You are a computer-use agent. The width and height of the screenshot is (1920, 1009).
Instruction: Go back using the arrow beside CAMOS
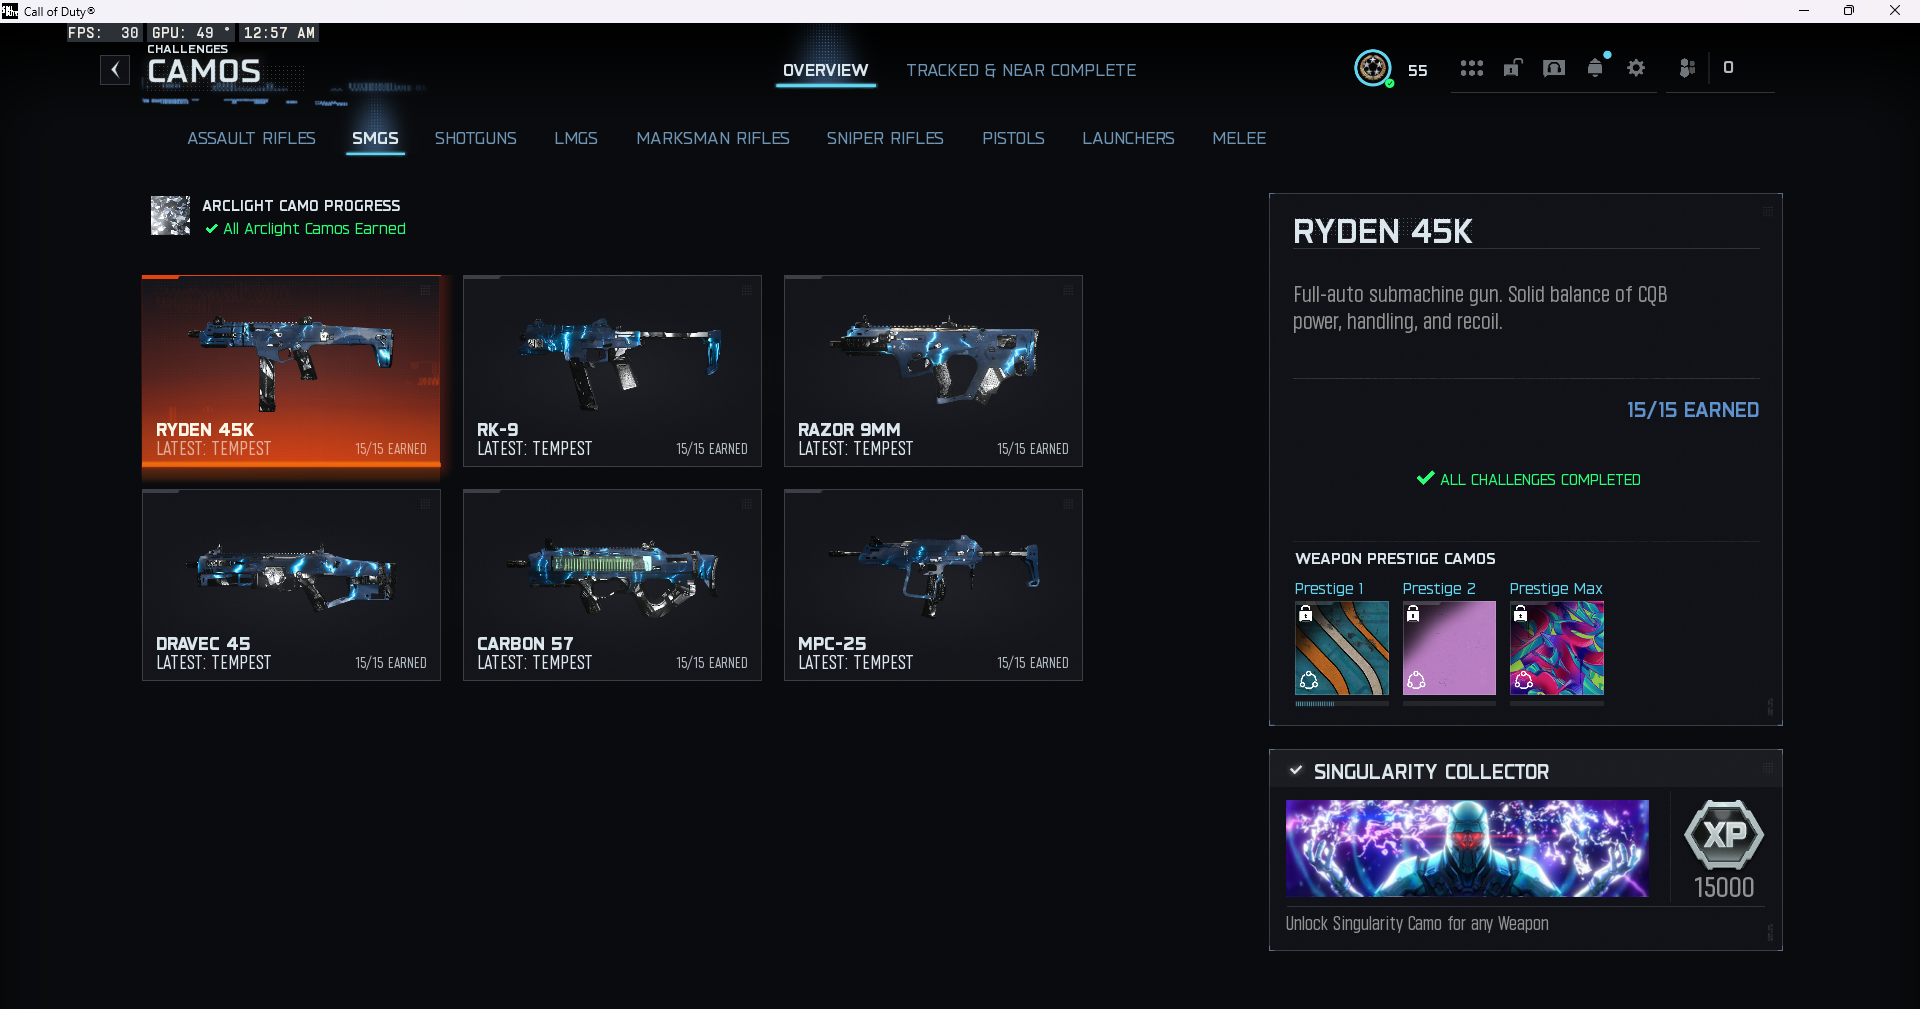point(115,70)
